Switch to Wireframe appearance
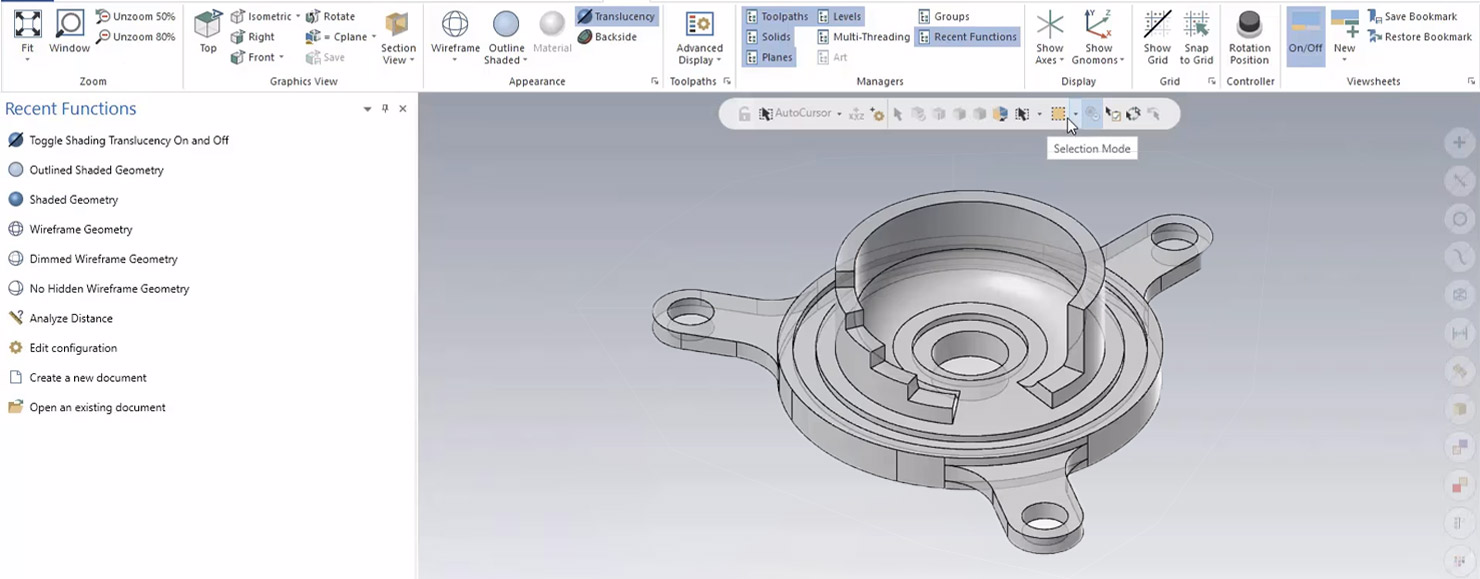Viewport: 1480px width, 579px height. tap(455, 25)
